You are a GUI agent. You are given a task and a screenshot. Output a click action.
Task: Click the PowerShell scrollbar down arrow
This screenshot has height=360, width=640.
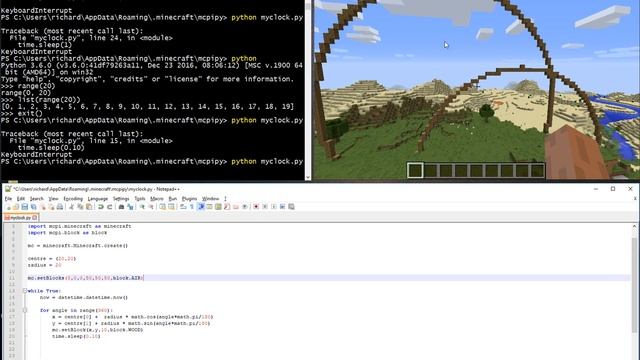point(308,177)
